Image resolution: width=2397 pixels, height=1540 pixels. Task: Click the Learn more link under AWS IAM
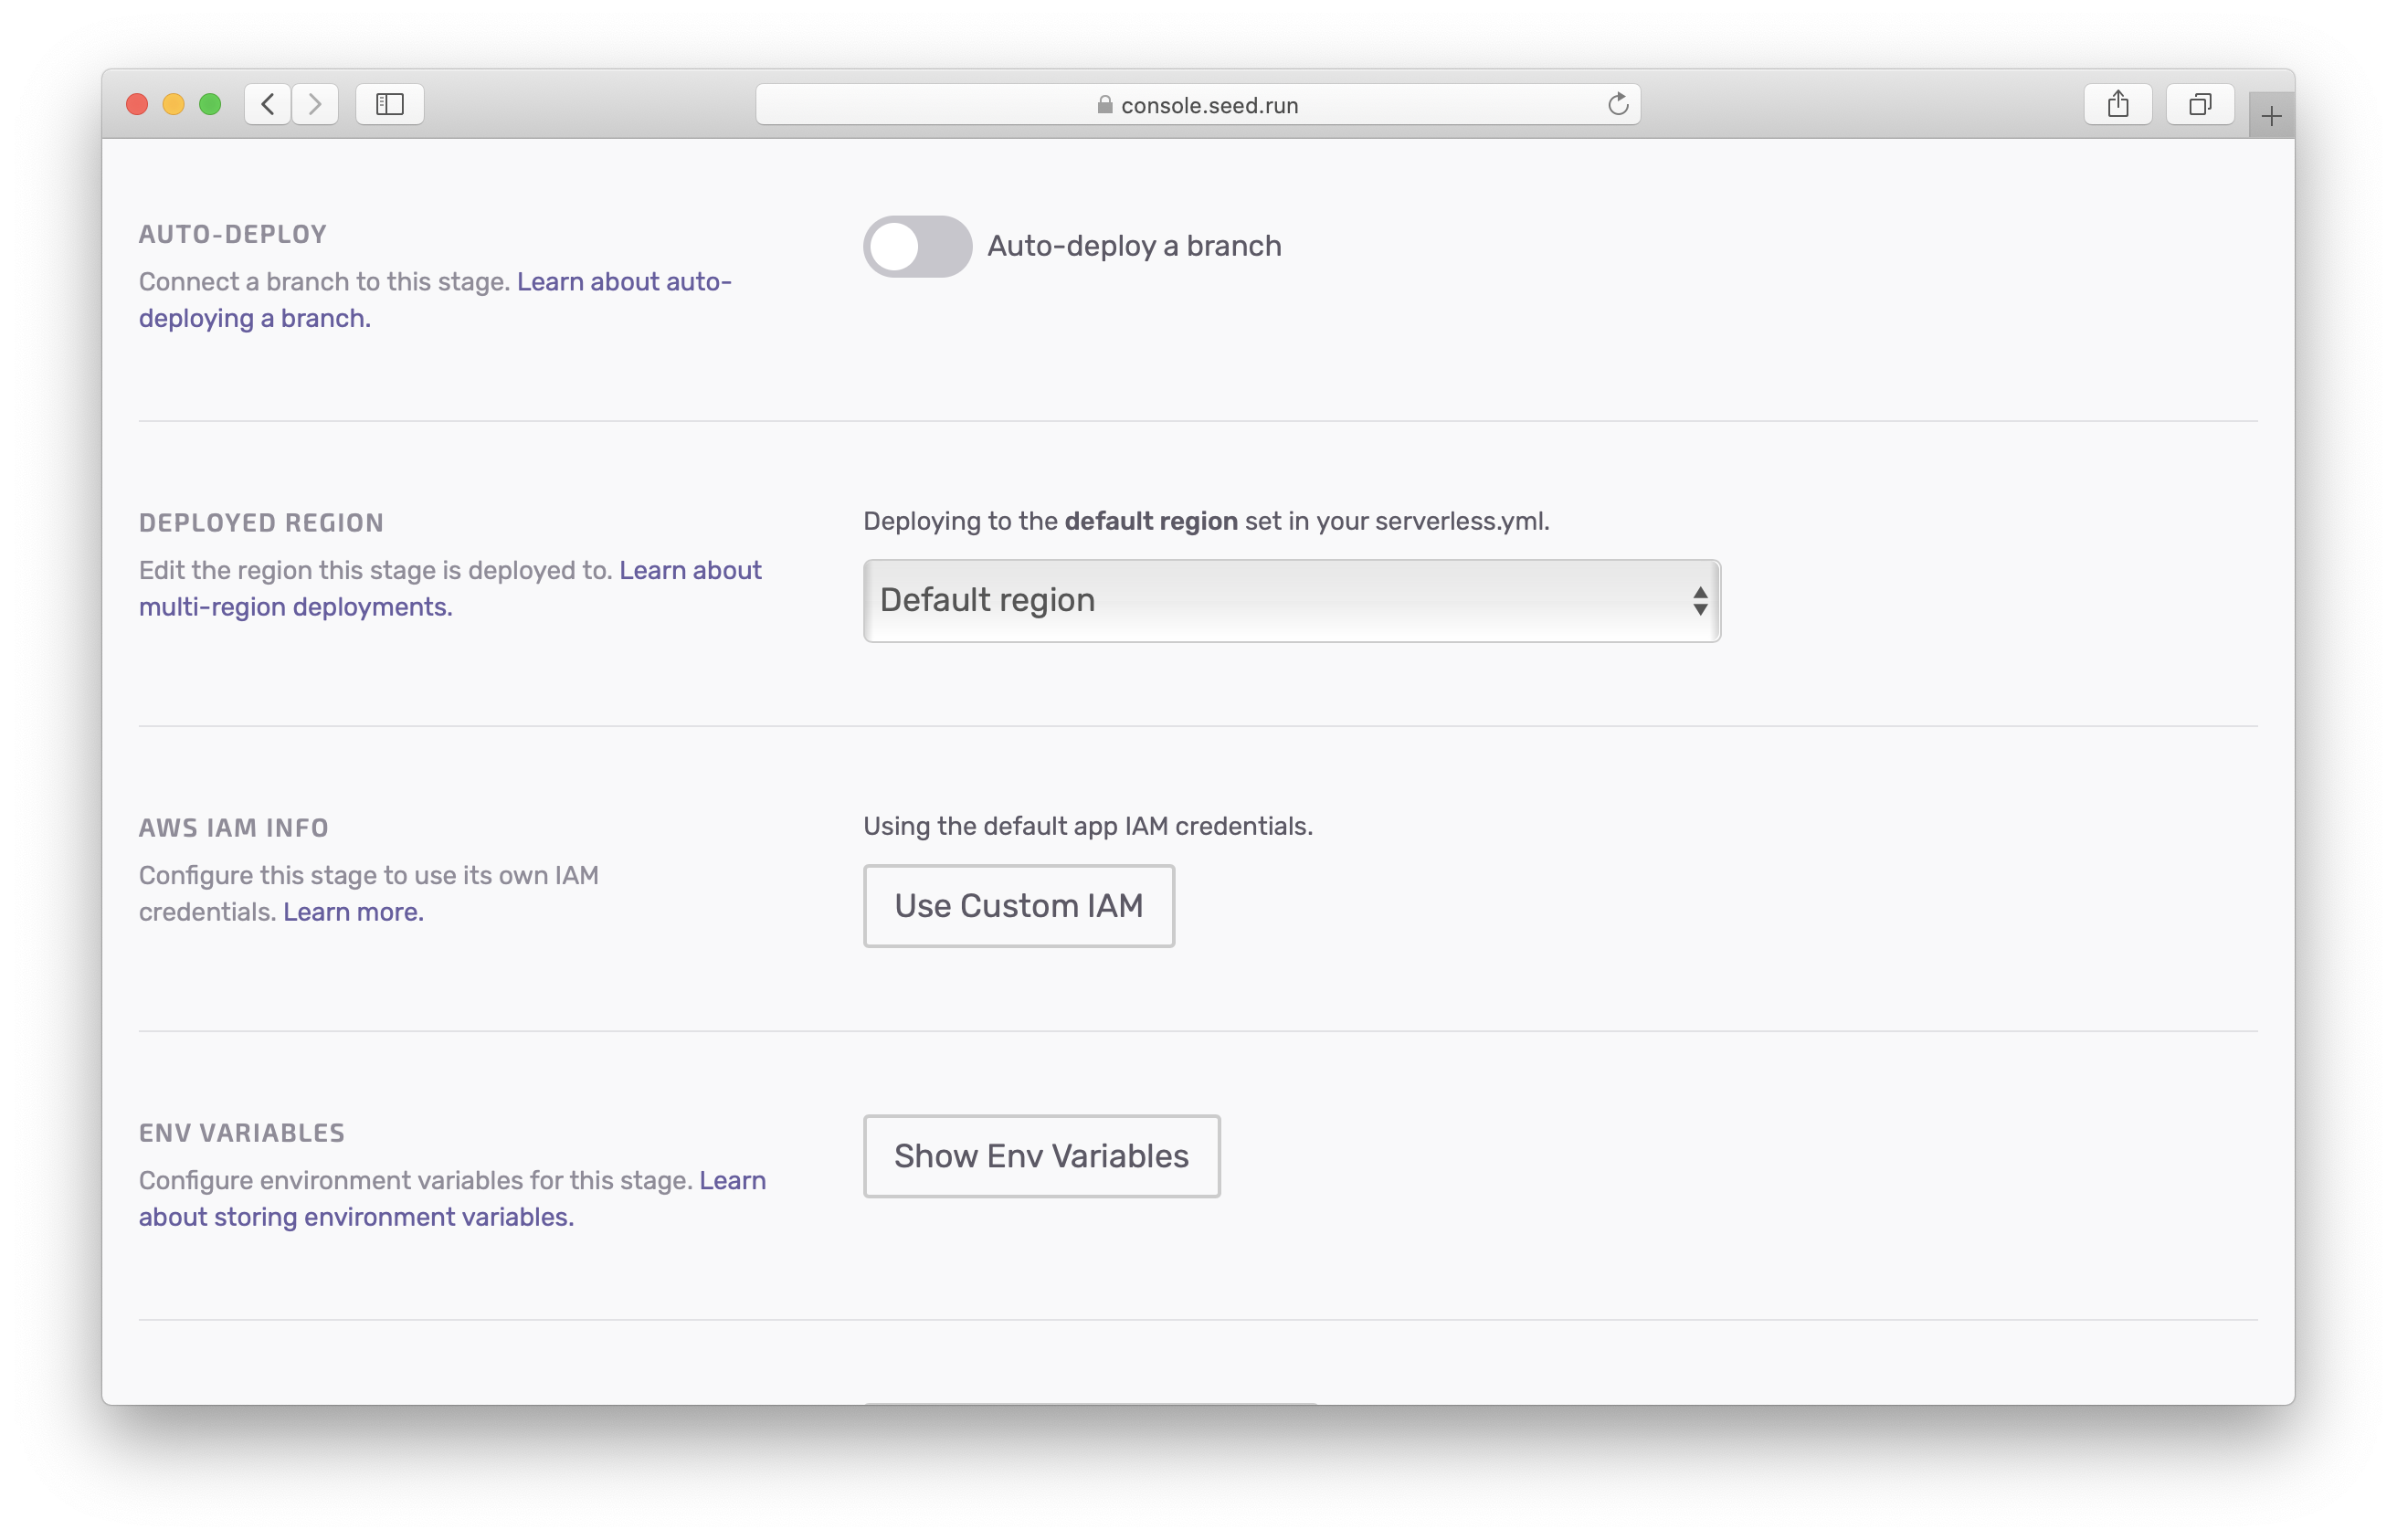[x=351, y=912]
